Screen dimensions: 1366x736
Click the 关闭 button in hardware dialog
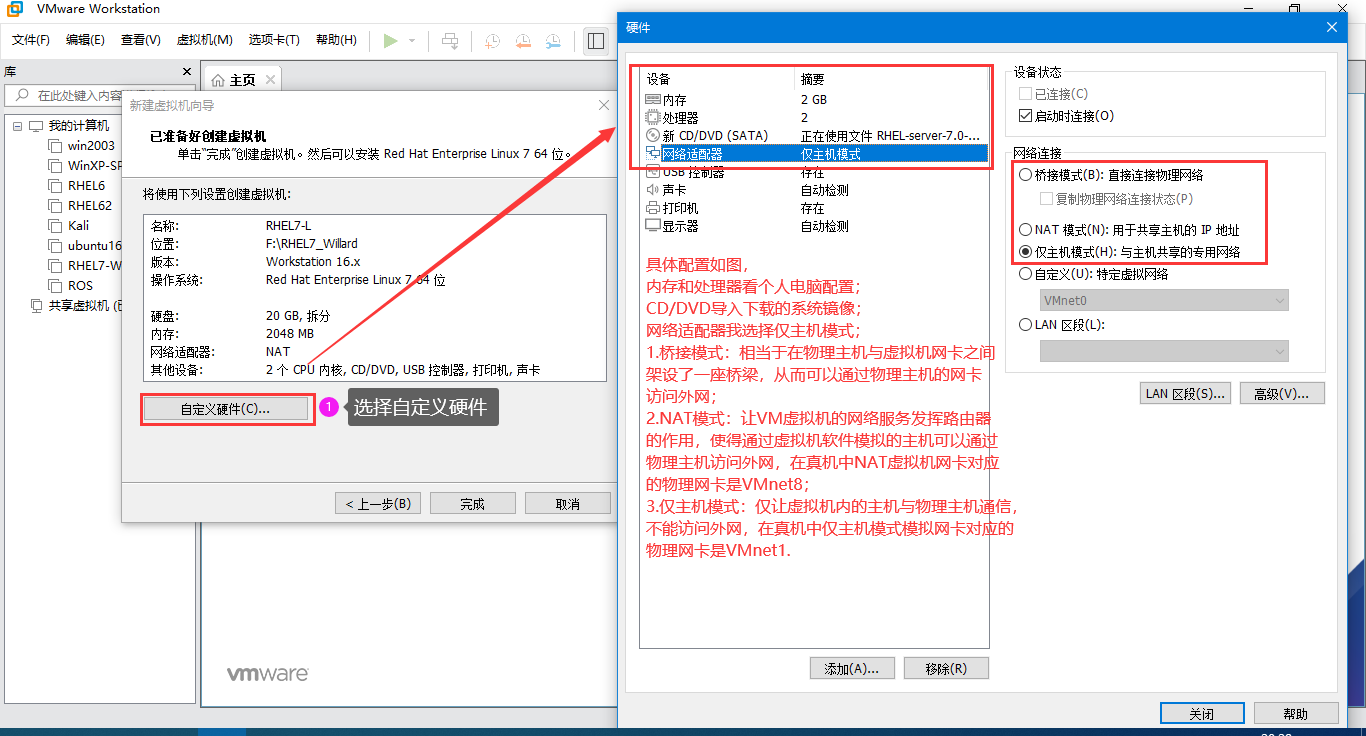(x=1202, y=713)
